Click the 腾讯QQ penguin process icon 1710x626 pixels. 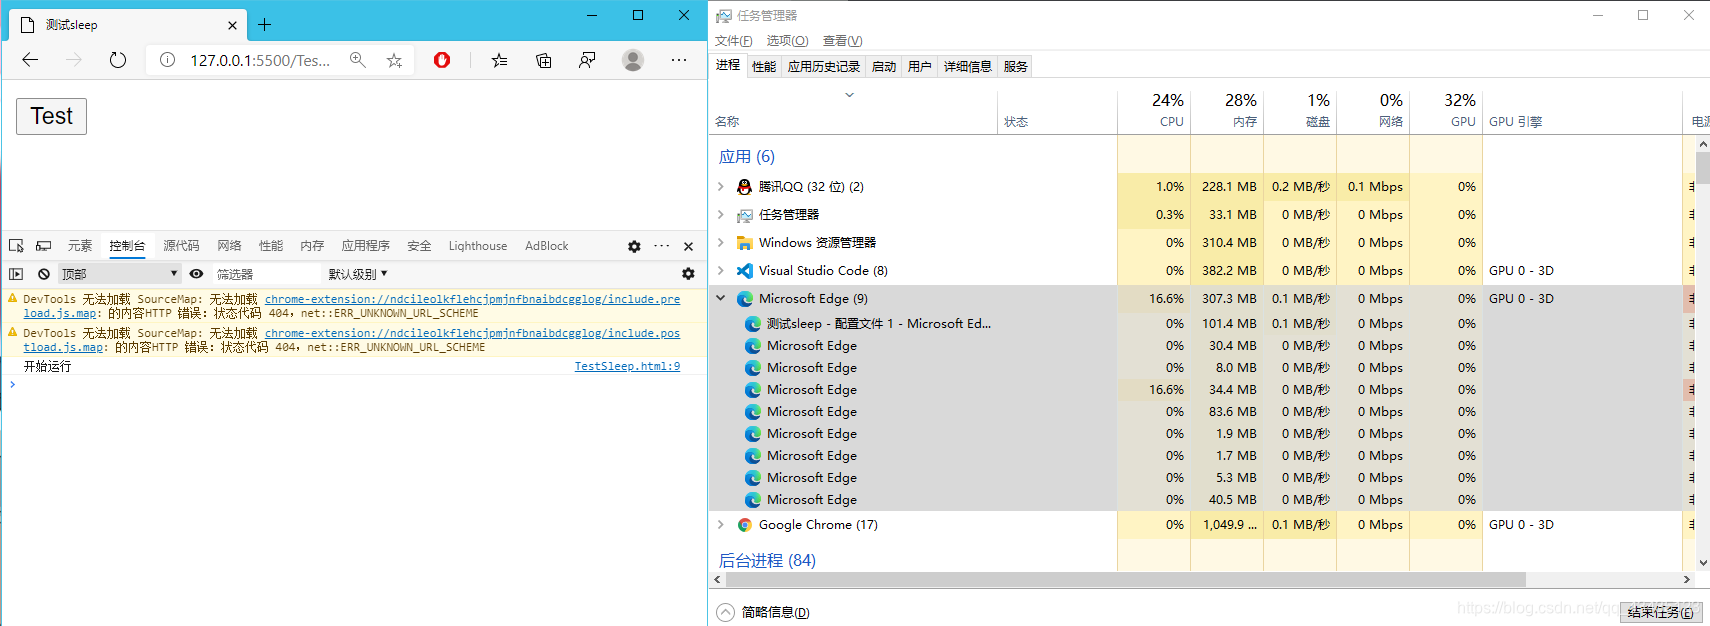(x=745, y=187)
